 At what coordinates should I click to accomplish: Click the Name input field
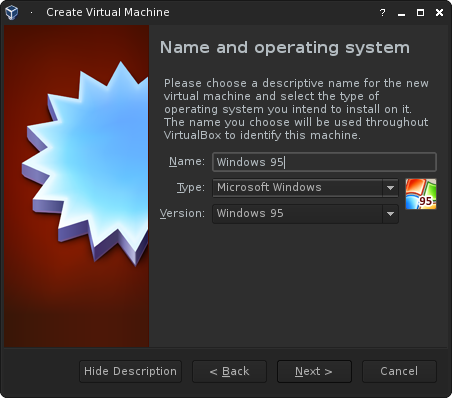click(x=324, y=162)
